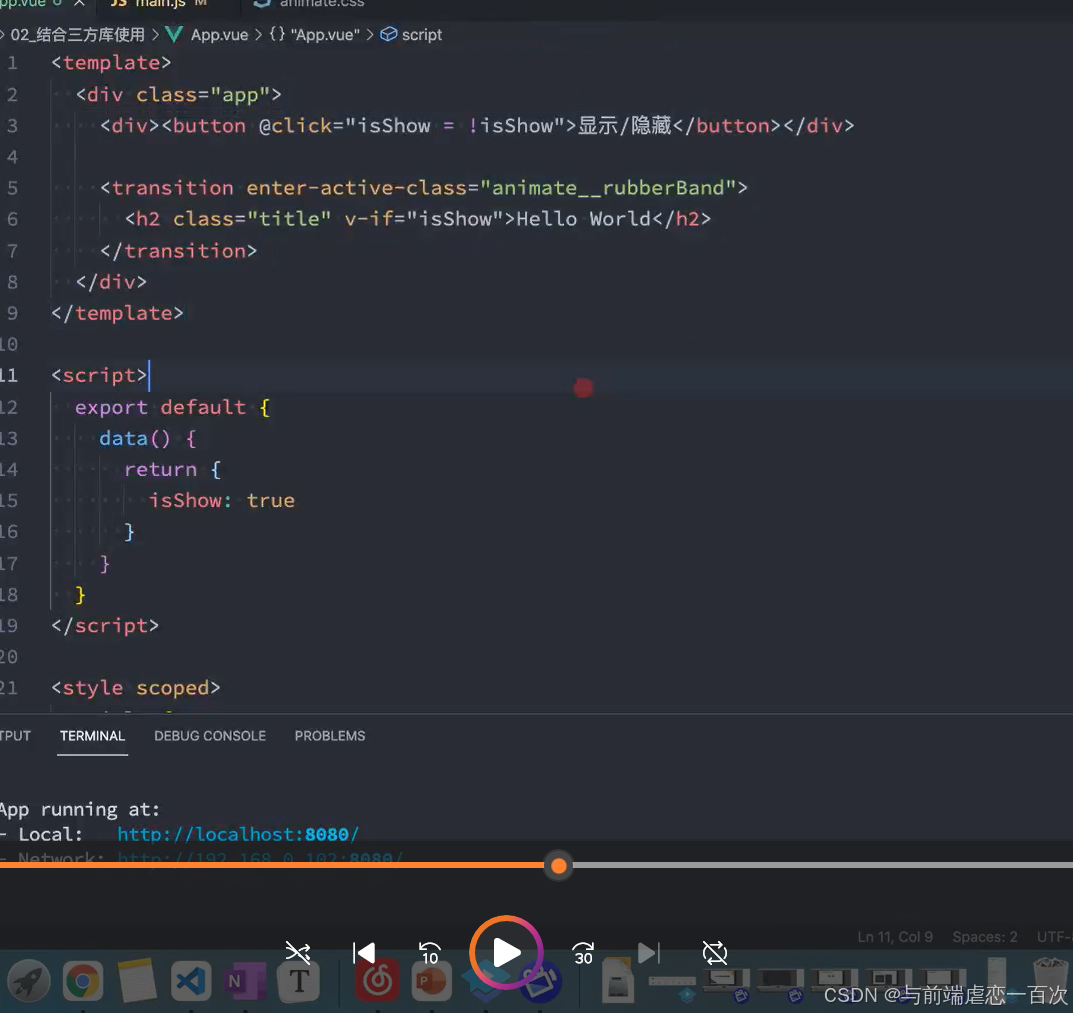Screen dimensions: 1073x1013
Task: Click the closing </script> tag on line 19
Action: pyautogui.click(x=105, y=625)
